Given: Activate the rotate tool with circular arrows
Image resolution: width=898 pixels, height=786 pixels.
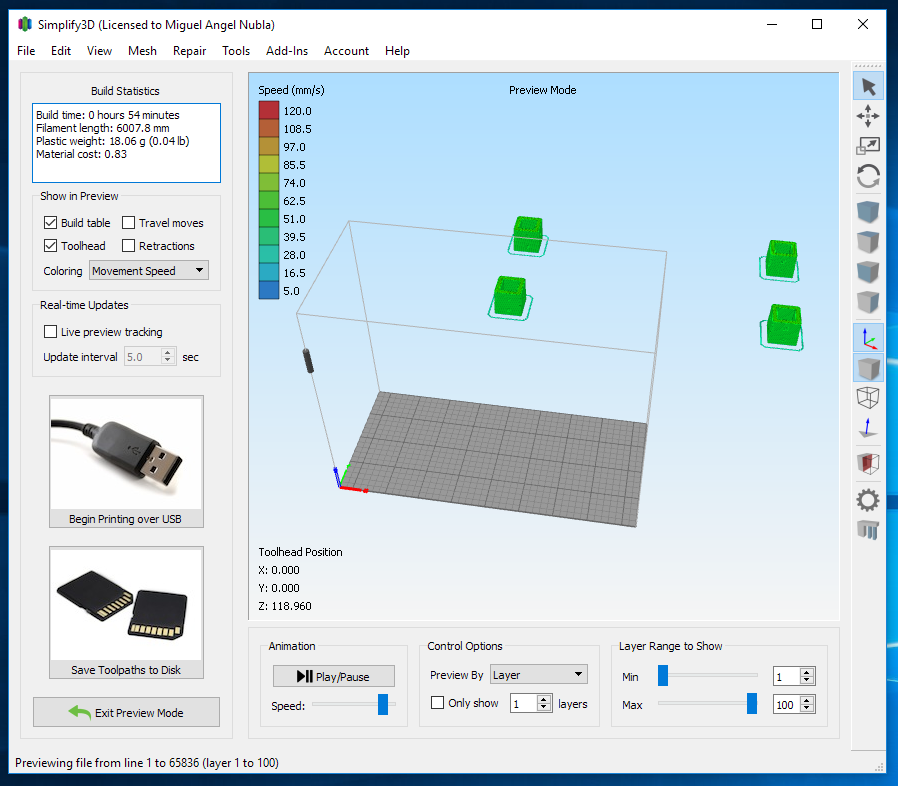Looking at the screenshot, I should click(868, 176).
